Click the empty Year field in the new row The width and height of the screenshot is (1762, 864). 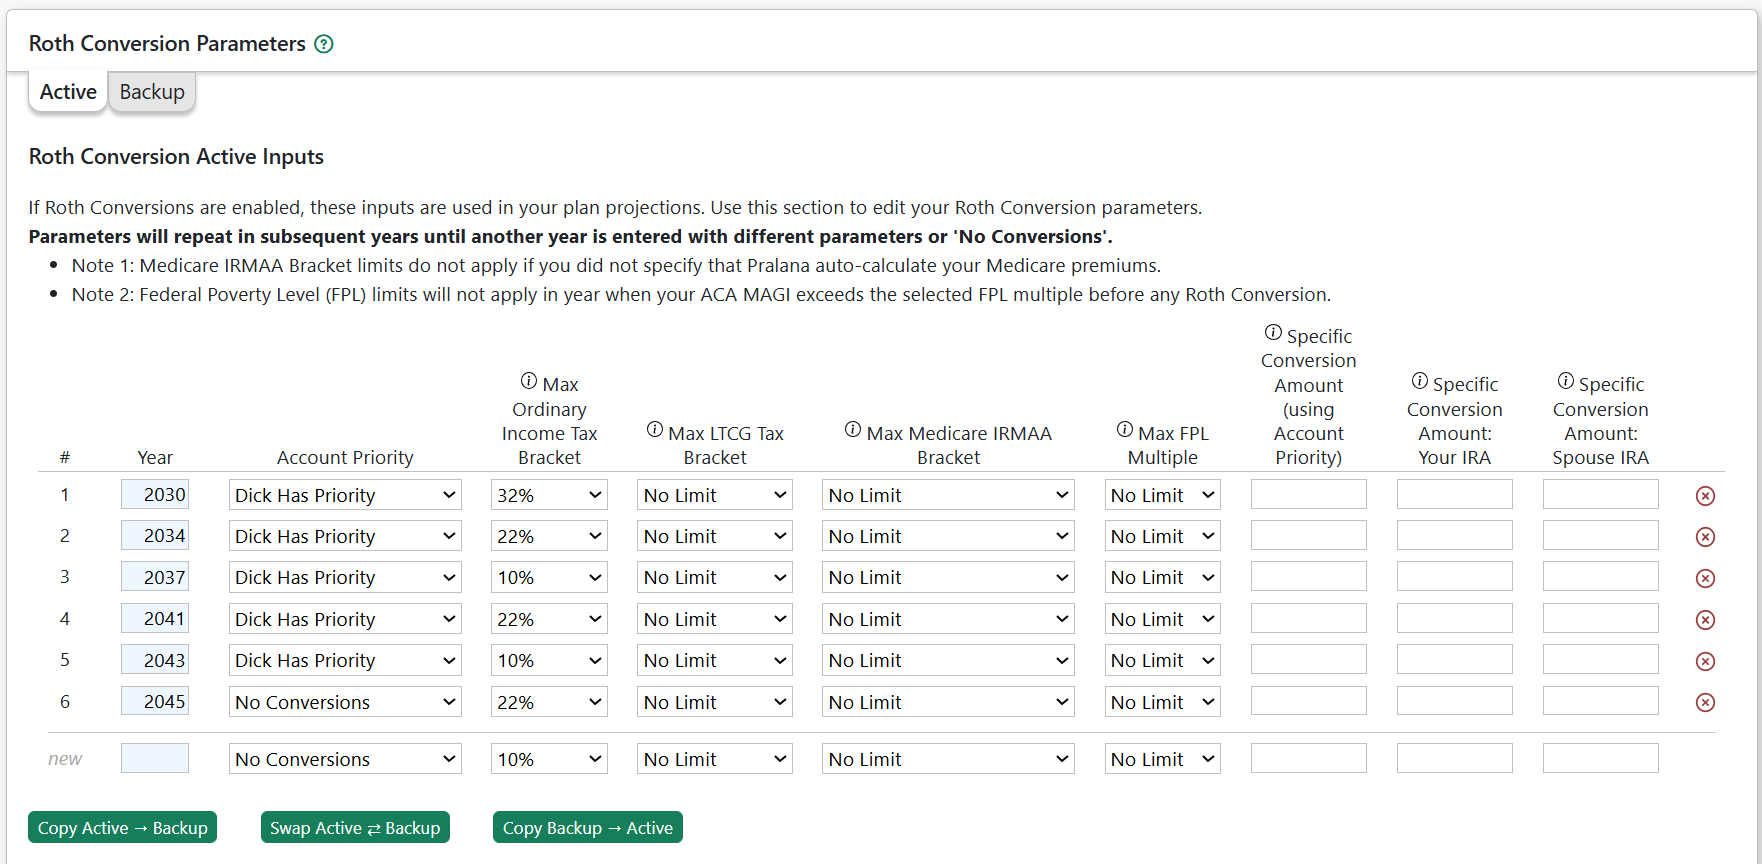155,759
